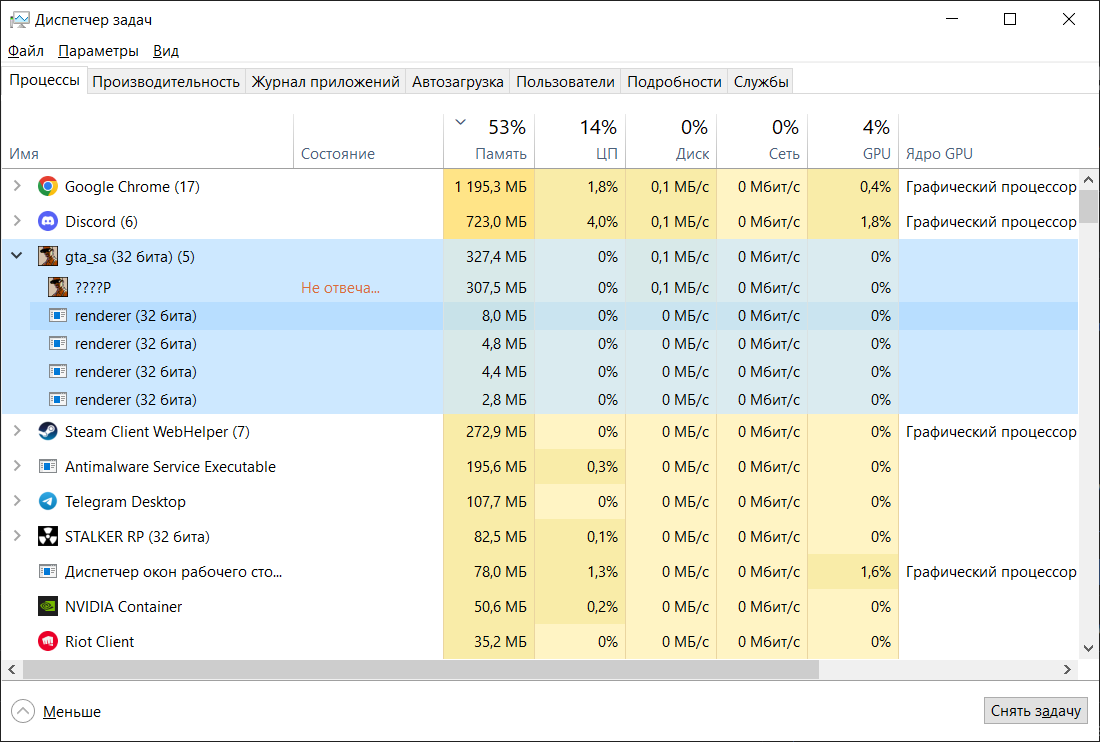Click the NVIDIA Container icon
This screenshot has height=742, width=1100.
pos(48,607)
